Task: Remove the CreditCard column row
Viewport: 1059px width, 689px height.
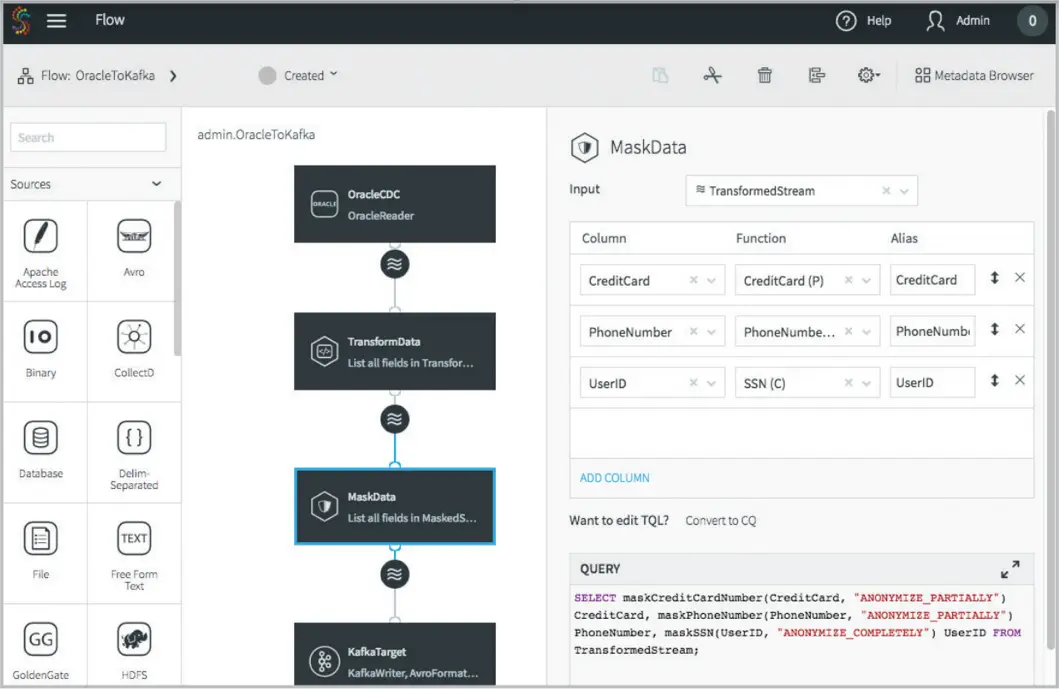Action: tap(1020, 278)
